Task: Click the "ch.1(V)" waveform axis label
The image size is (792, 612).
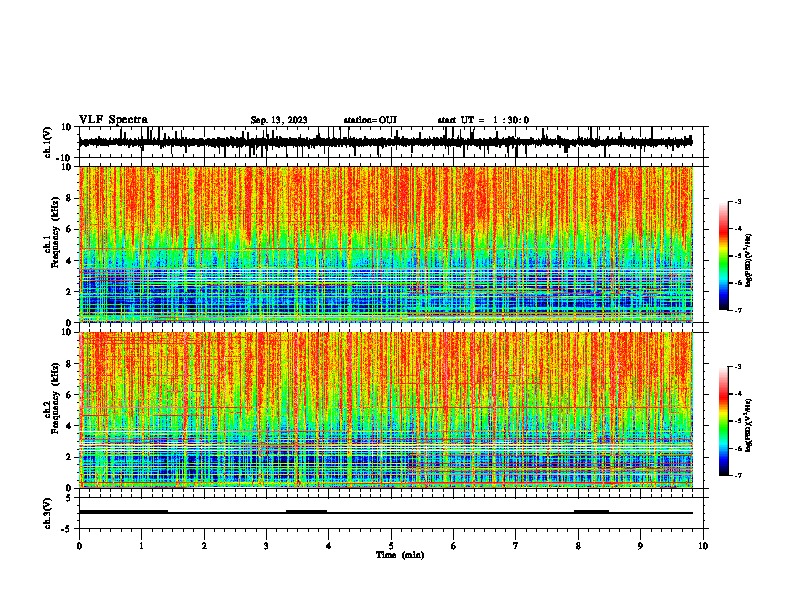Action: click(48, 142)
